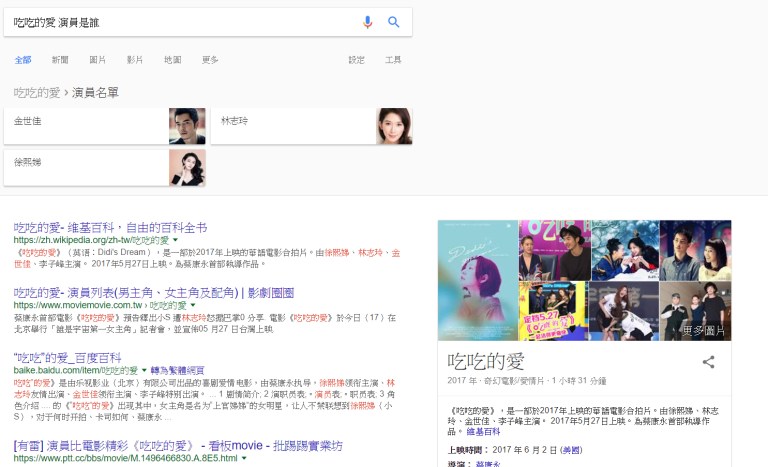Open the 地圖 search tab
This screenshot has height=467, width=768.
172,60
